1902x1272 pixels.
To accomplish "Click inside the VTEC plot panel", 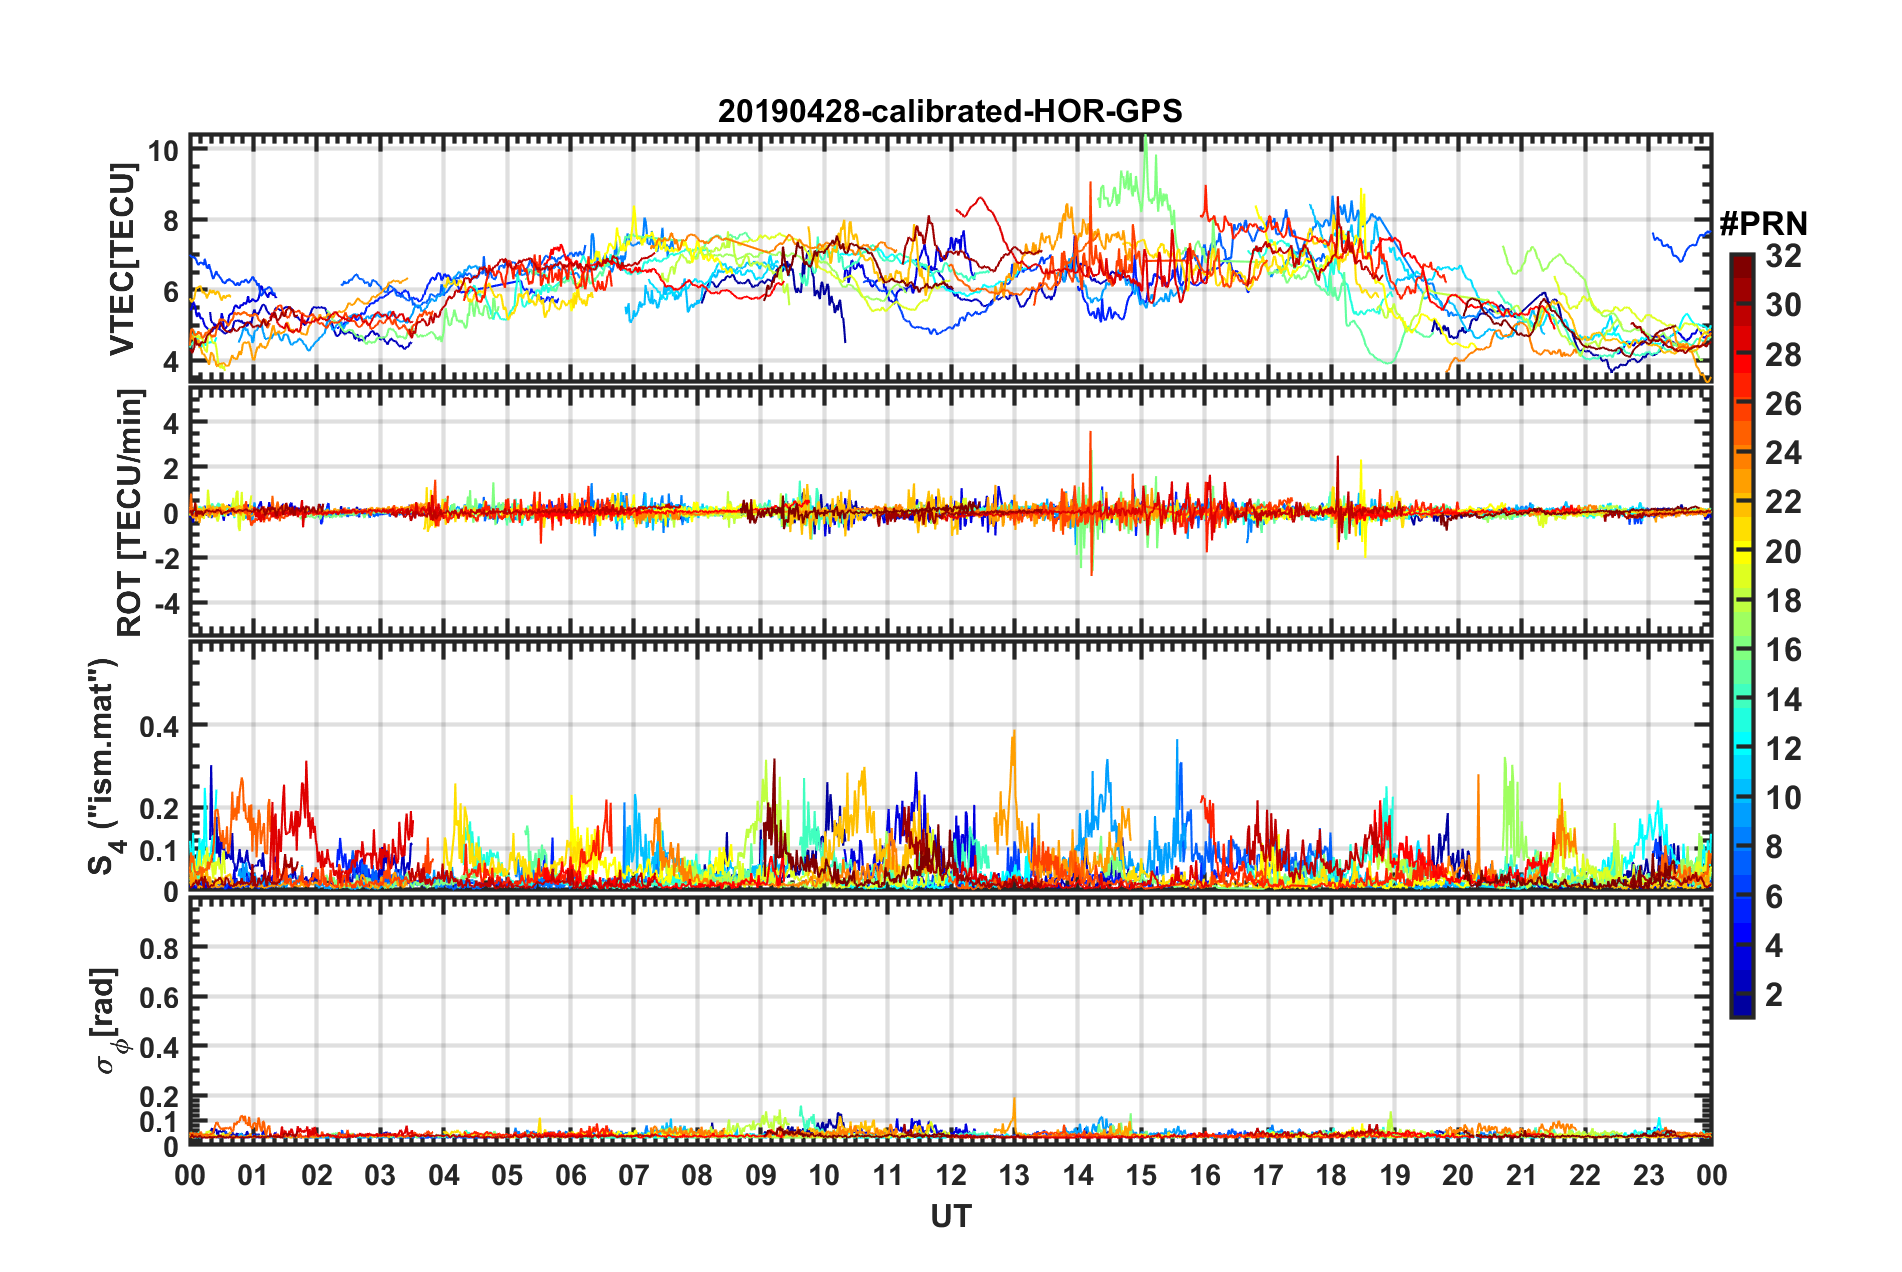I will [x=950, y=258].
